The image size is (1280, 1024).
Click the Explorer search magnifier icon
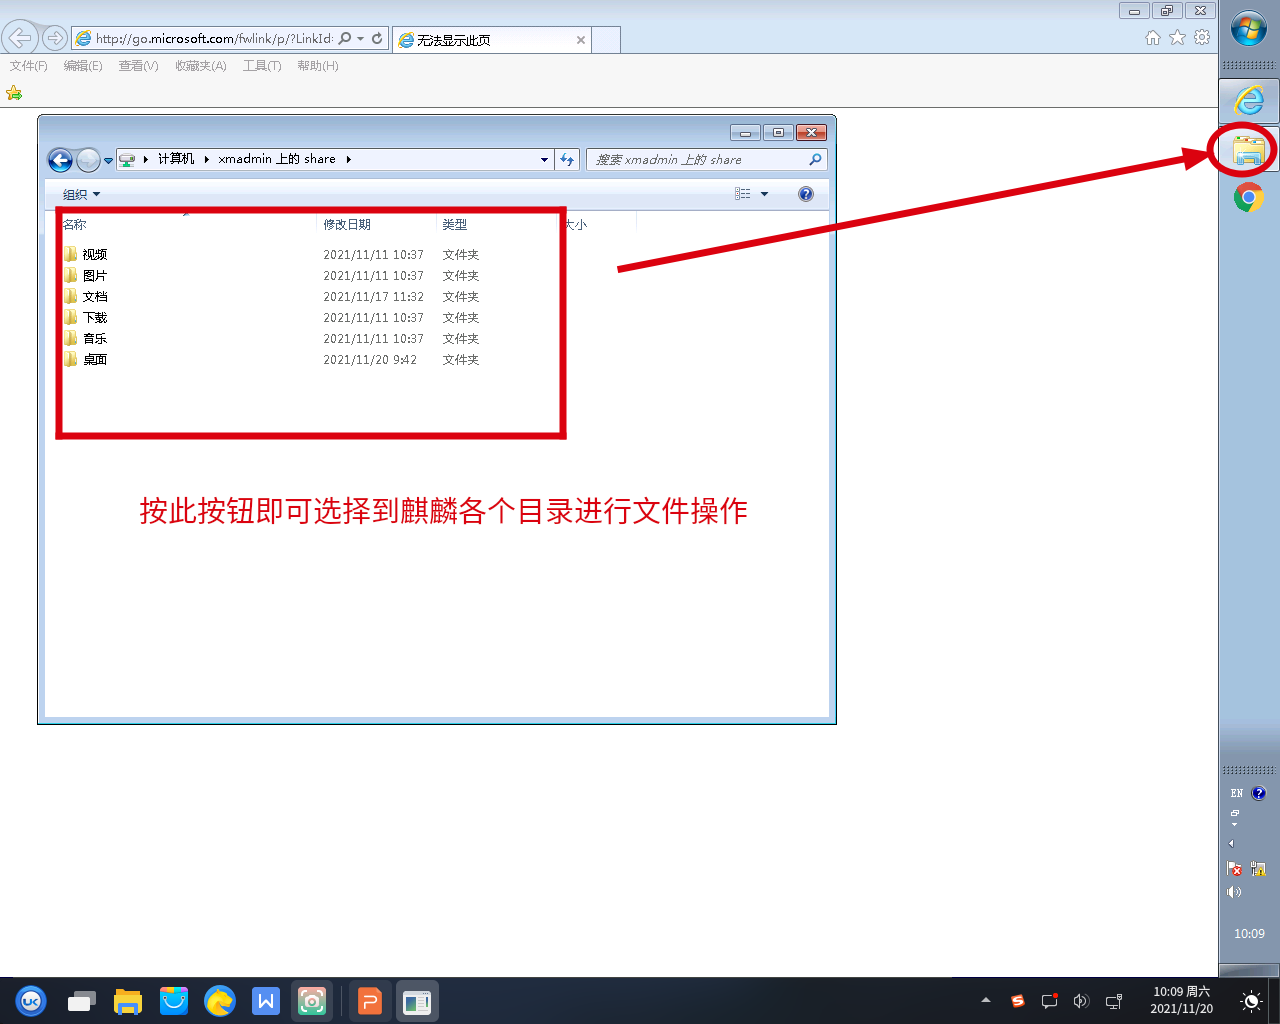point(815,159)
